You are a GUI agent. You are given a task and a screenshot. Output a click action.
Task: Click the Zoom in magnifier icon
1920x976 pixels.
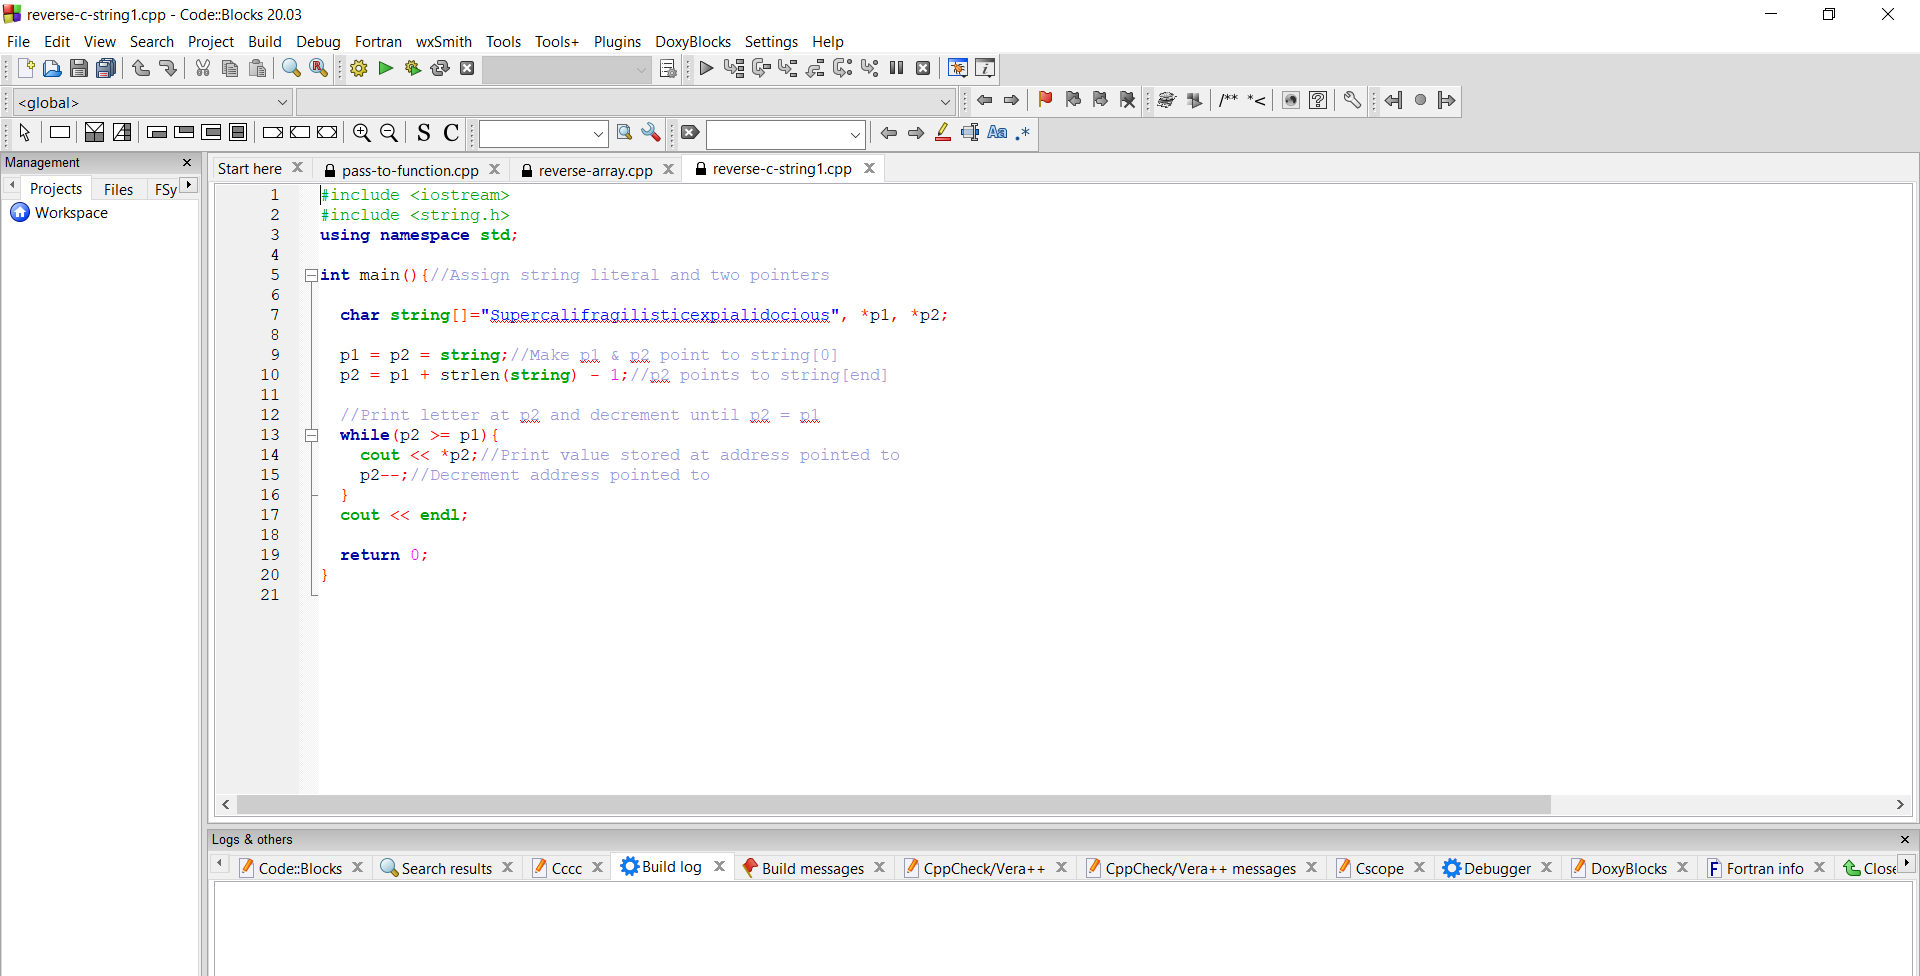click(362, 133)
